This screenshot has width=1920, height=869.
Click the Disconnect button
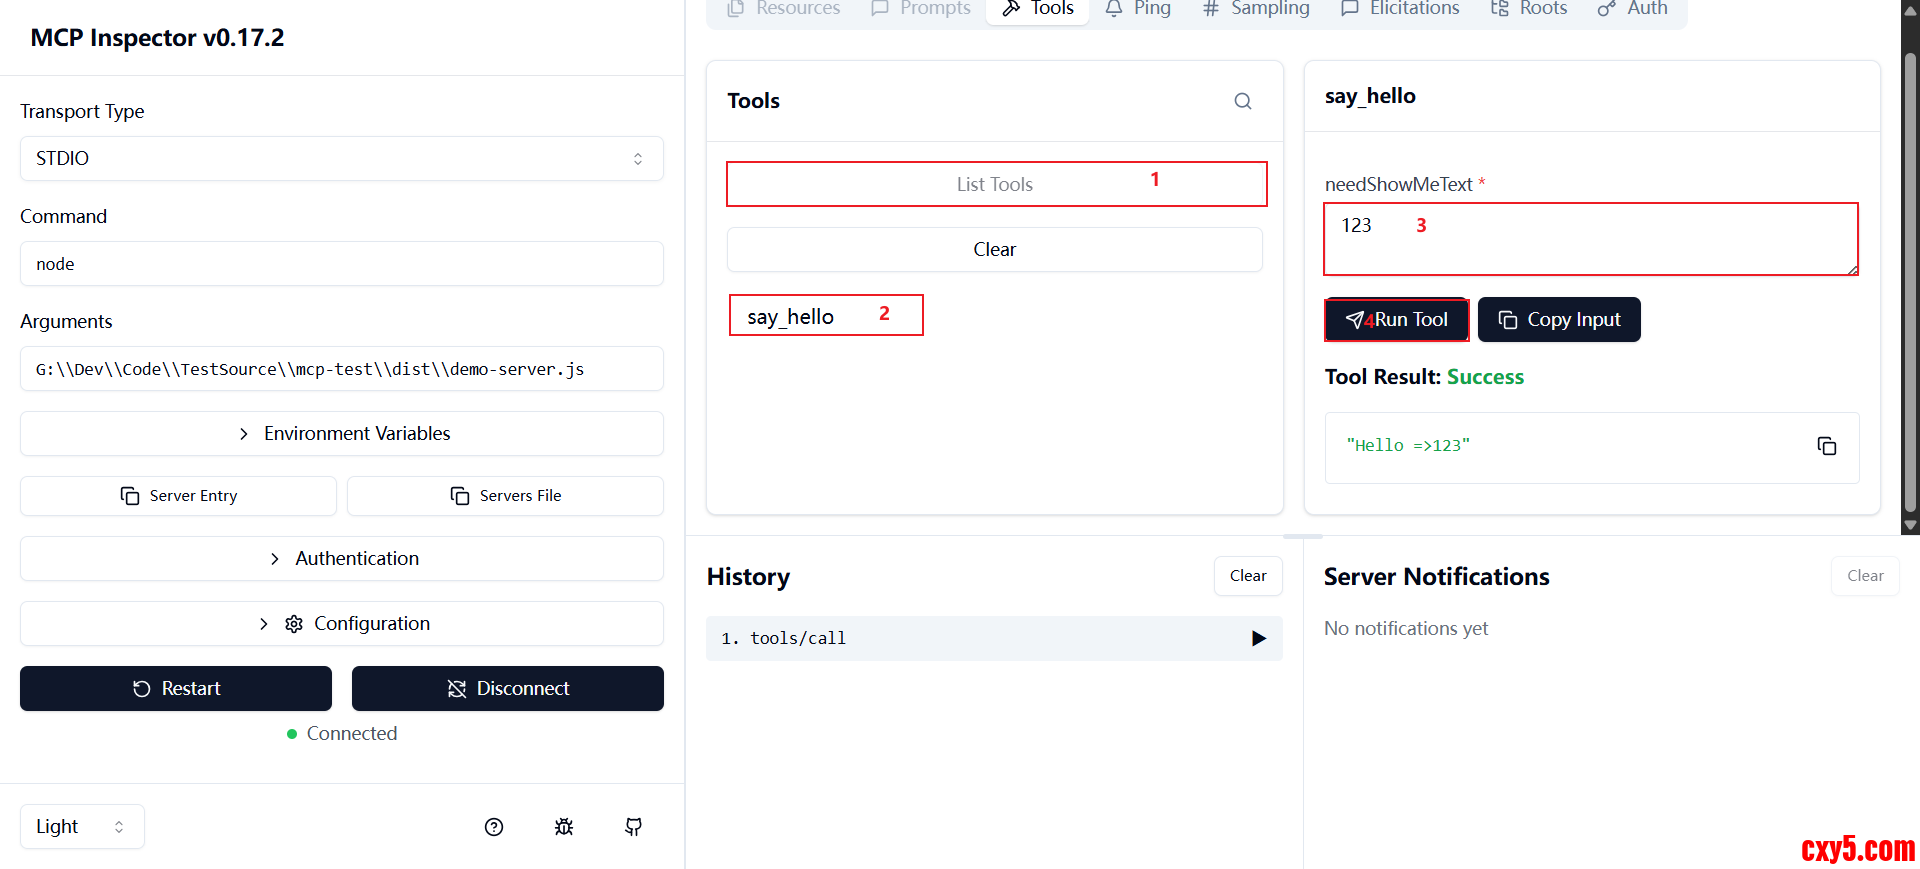tap(507, 689)
